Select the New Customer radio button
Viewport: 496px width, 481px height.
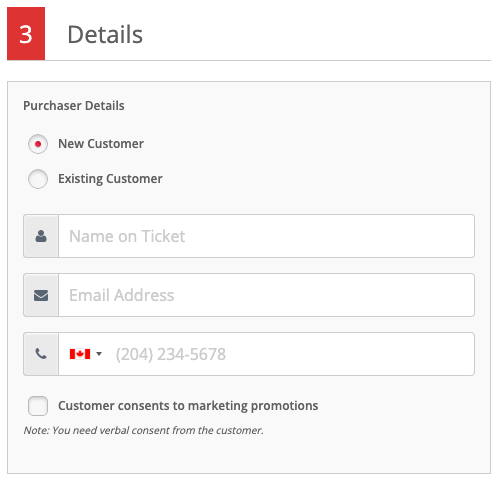coord(38,144)
